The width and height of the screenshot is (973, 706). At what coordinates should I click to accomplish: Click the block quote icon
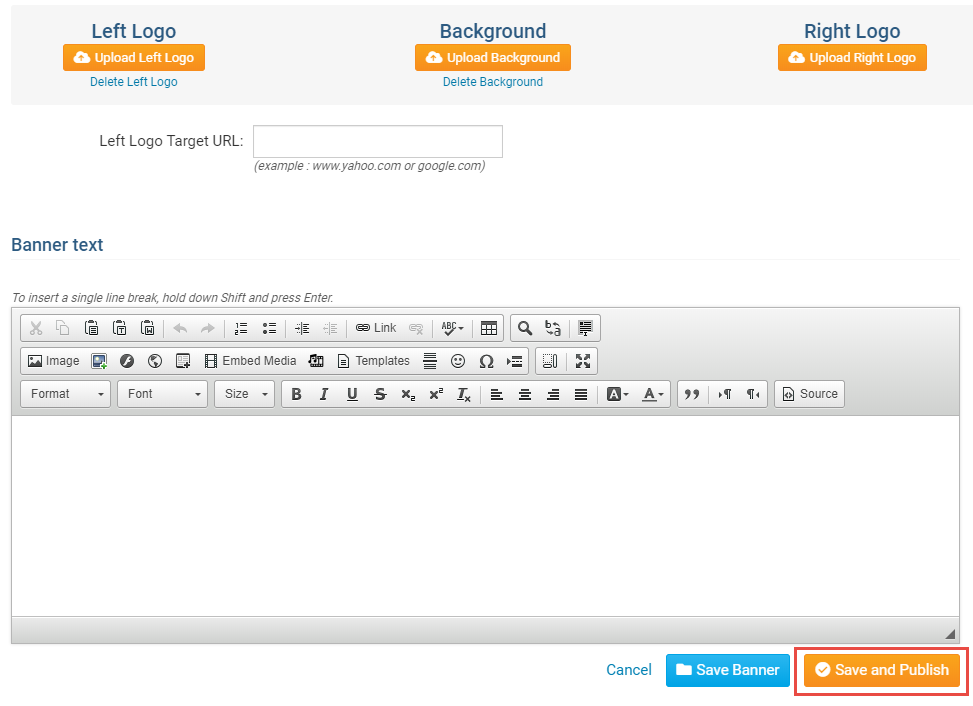point(690,394)
